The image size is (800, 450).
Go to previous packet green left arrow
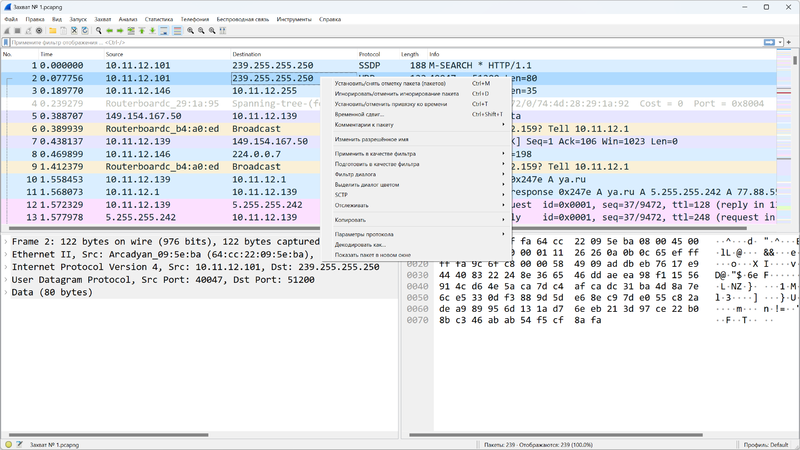109,31
